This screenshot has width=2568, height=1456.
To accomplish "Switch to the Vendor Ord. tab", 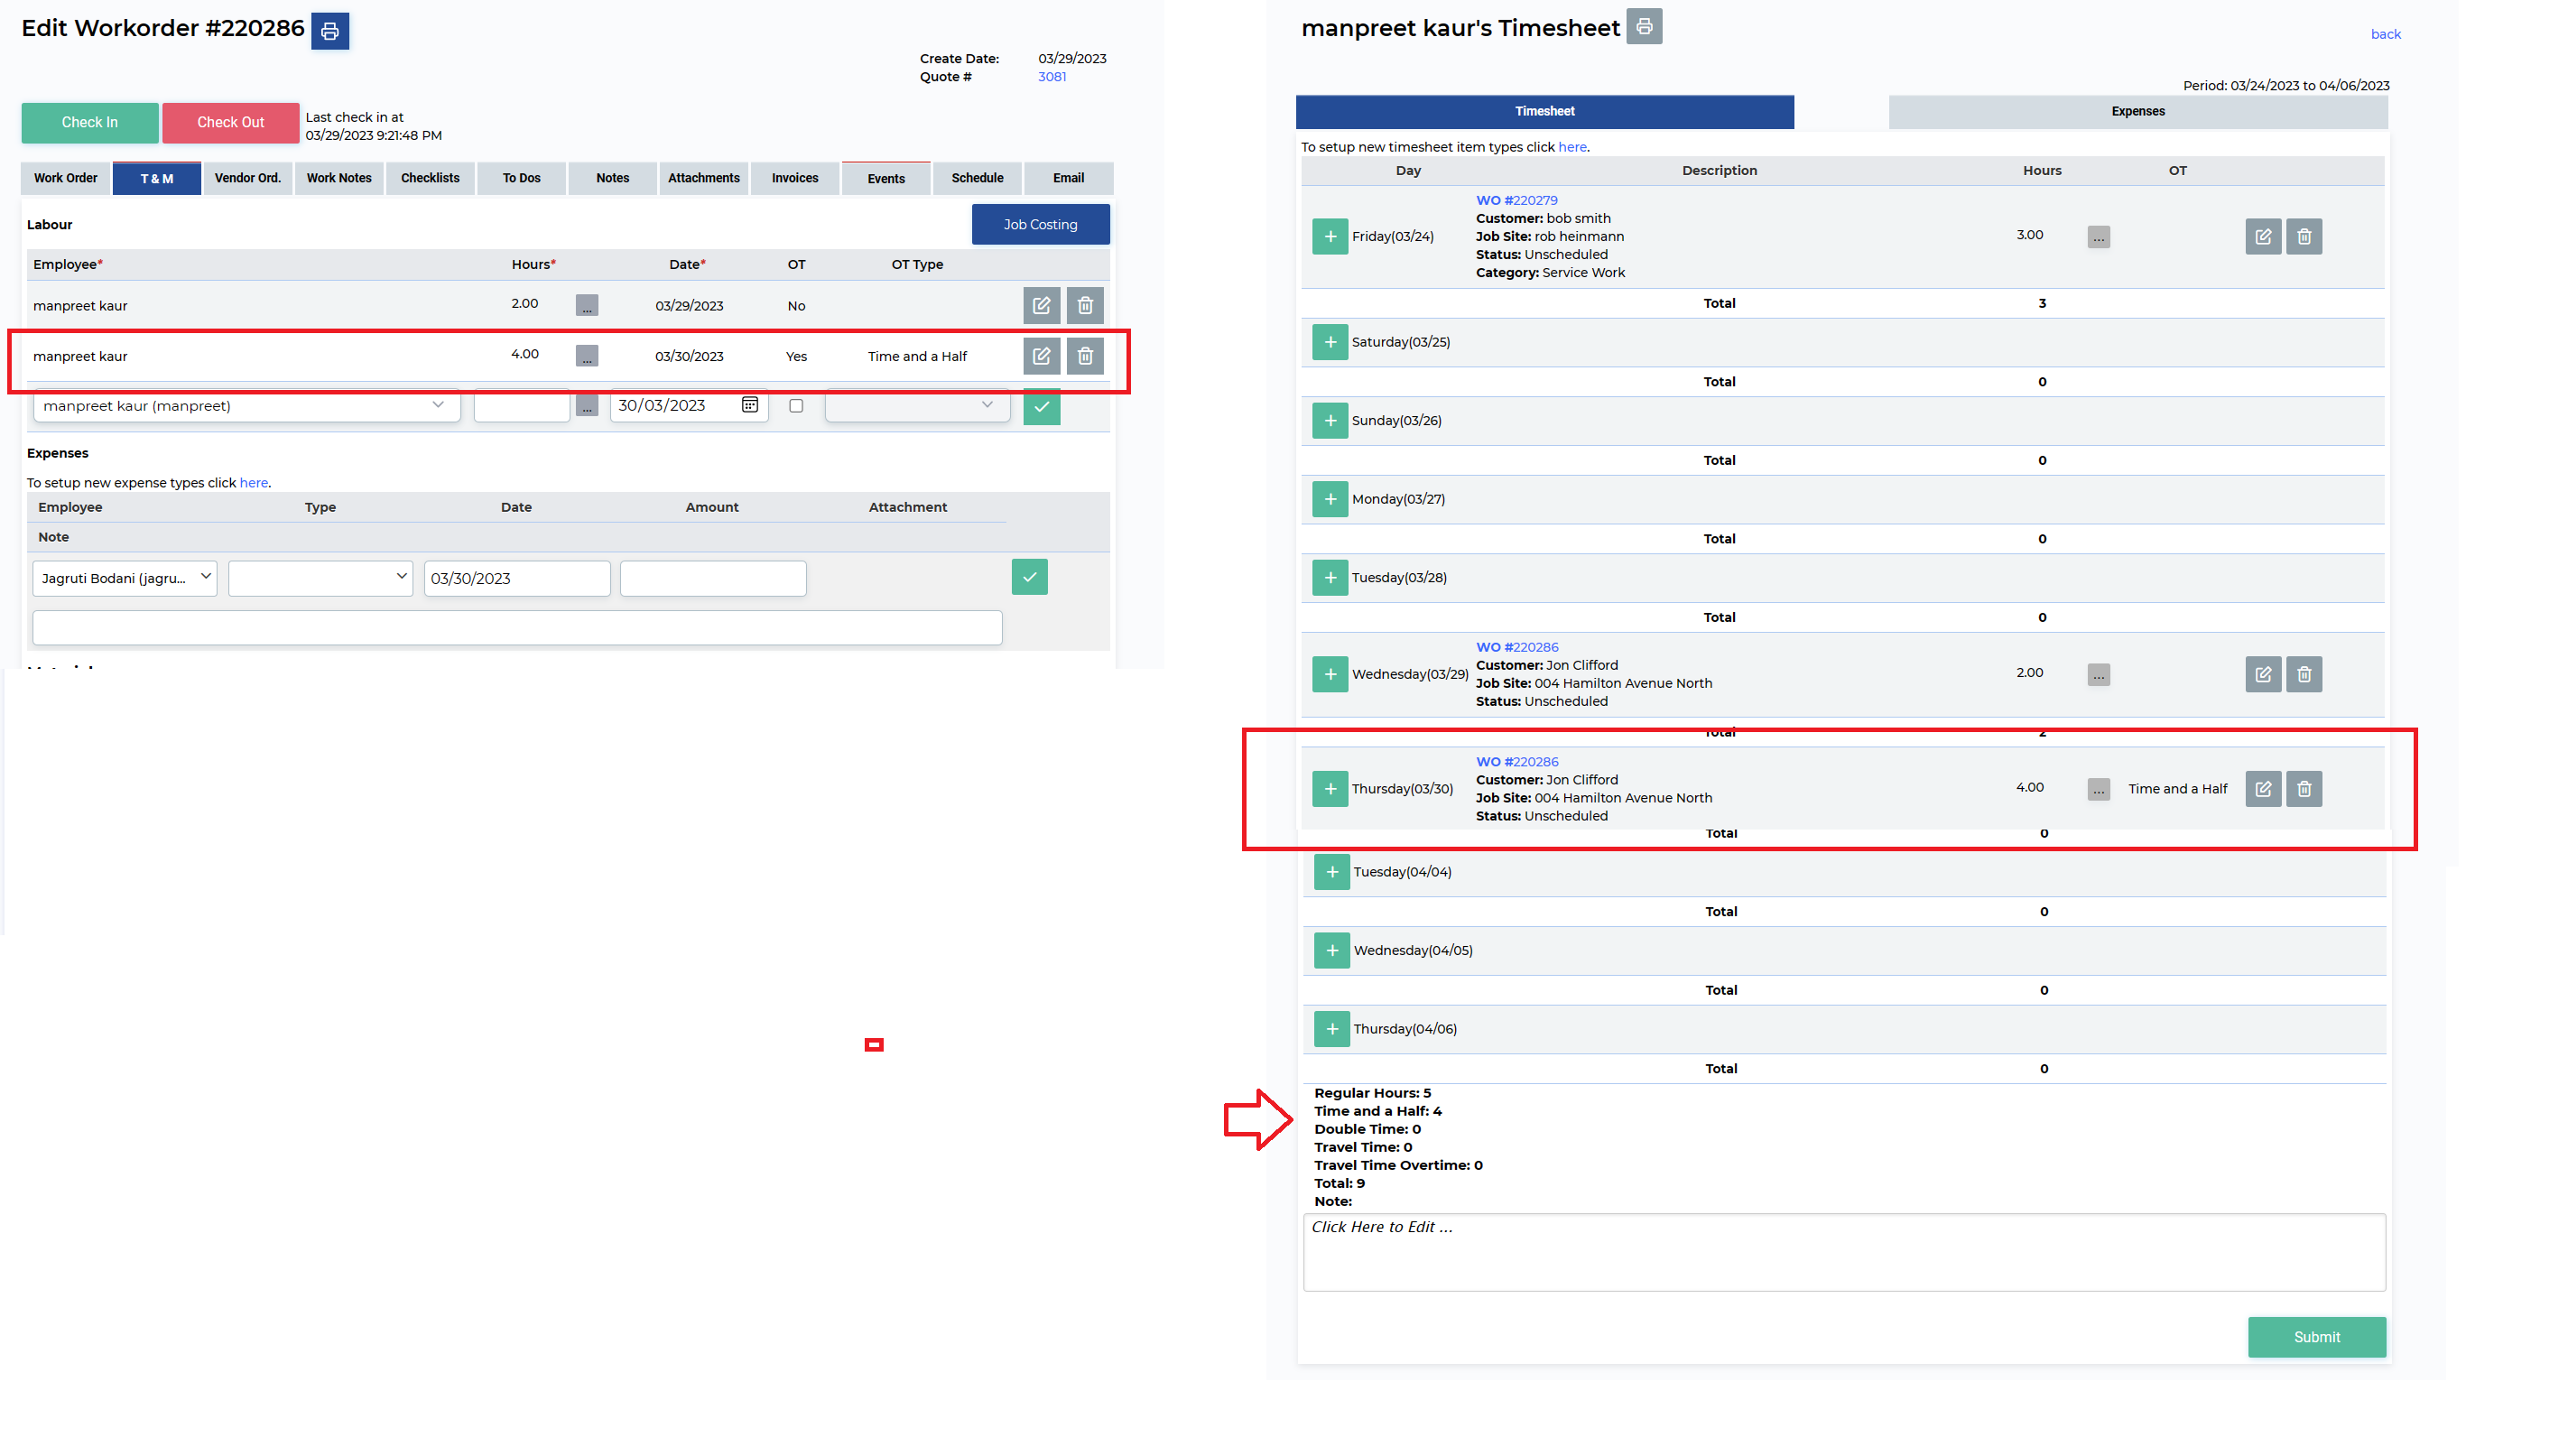I will pos(248,178).
